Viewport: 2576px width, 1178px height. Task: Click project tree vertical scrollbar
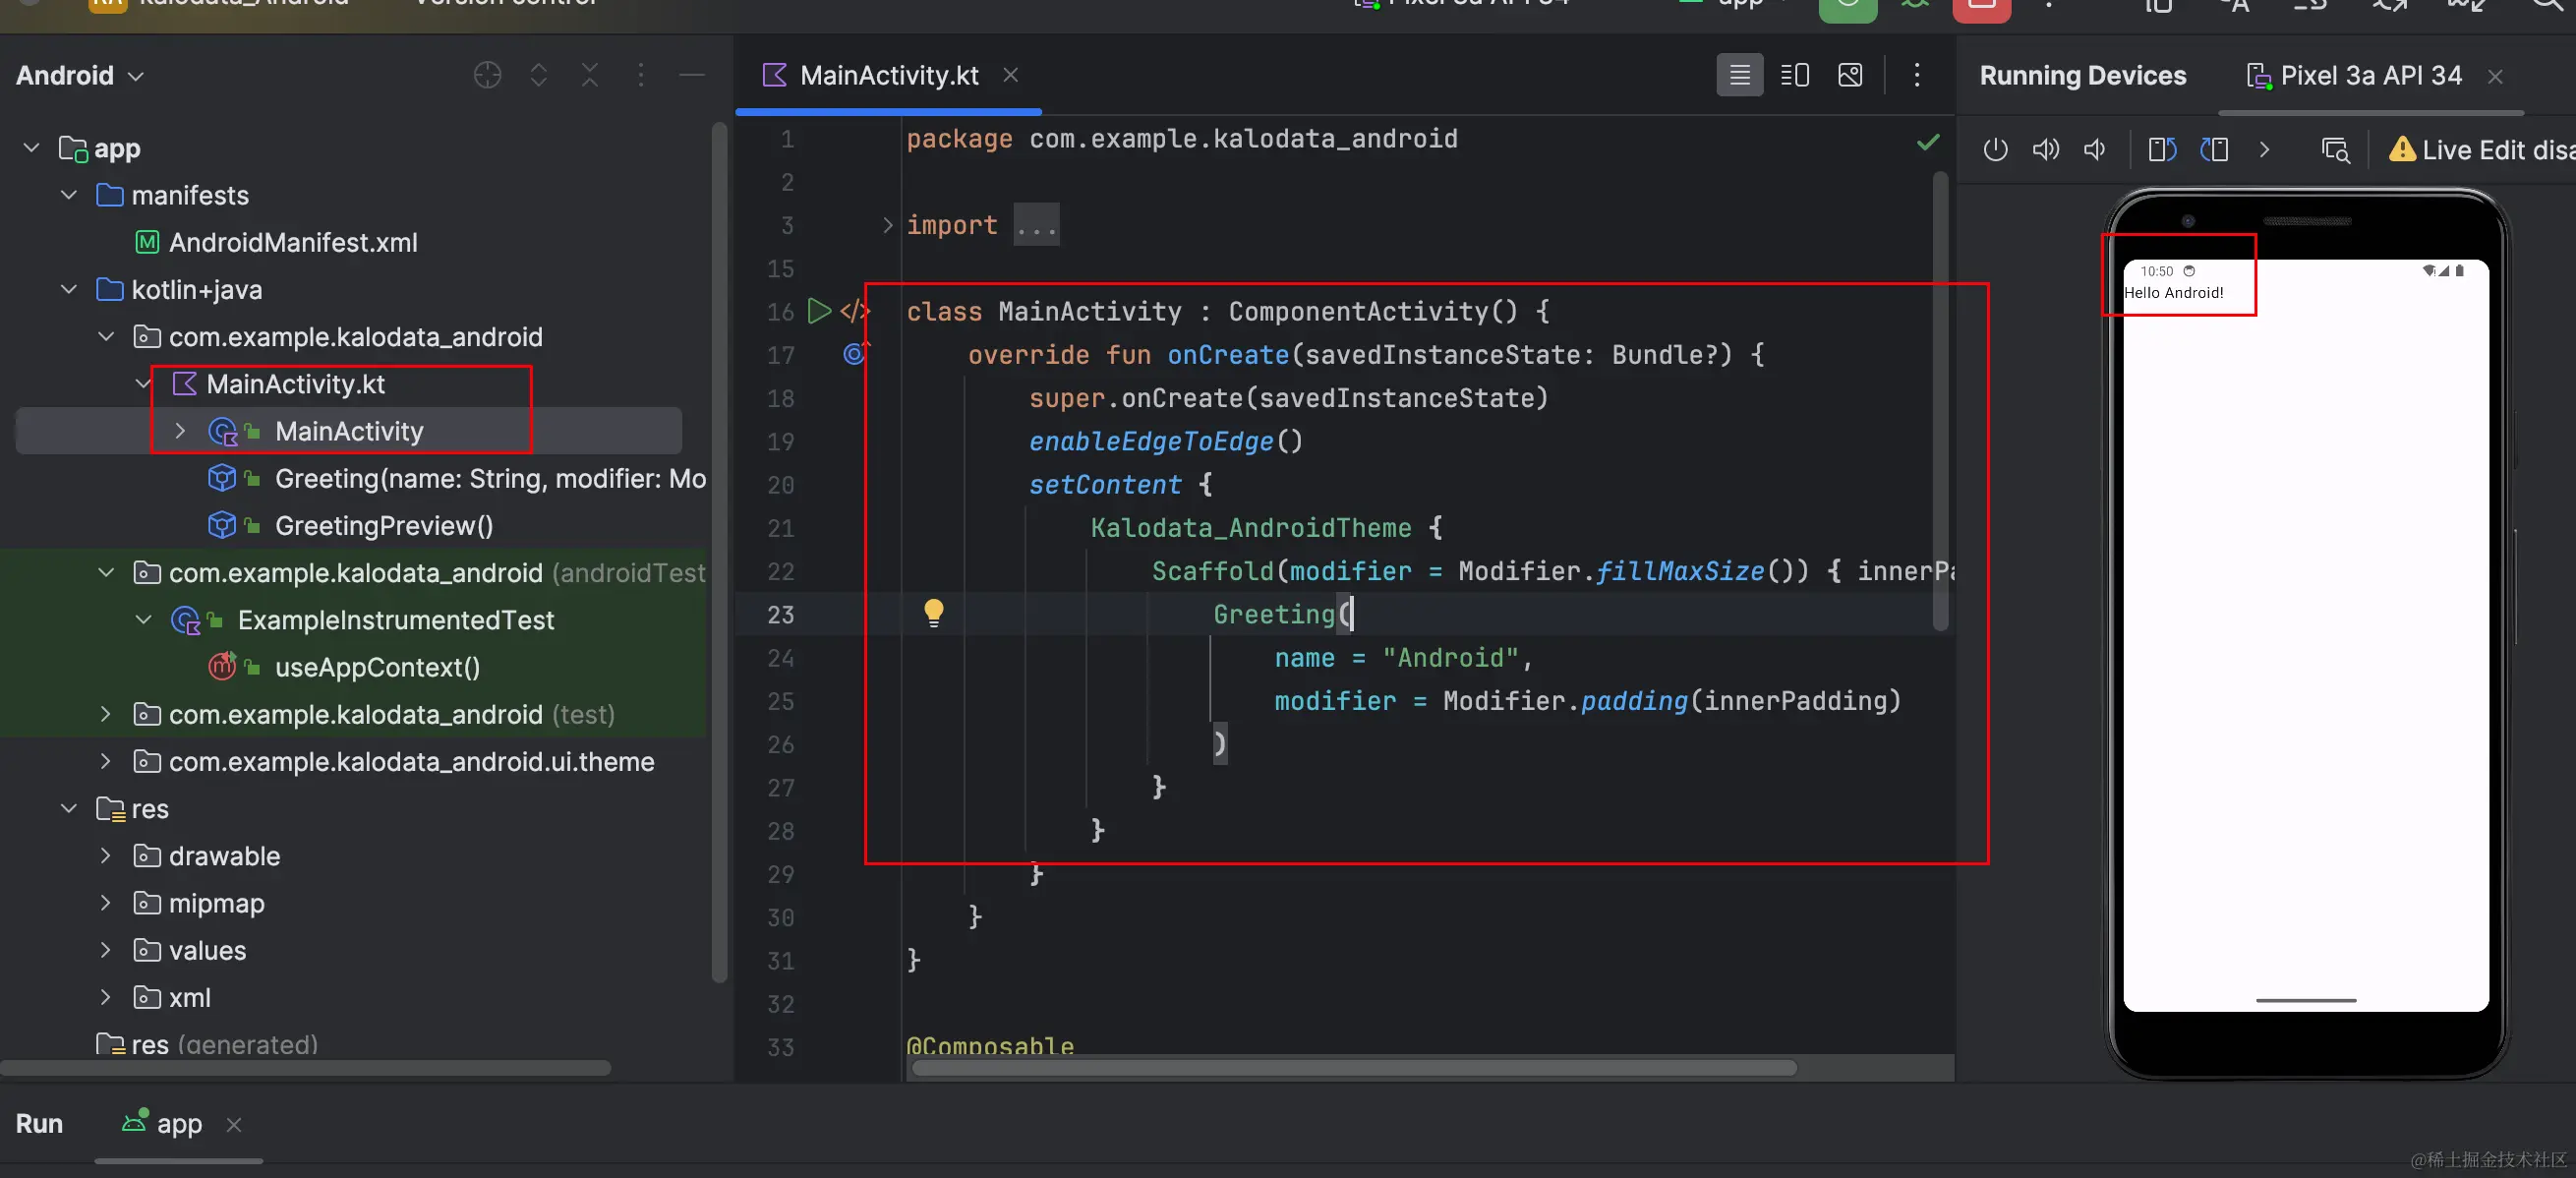[719, 552]
